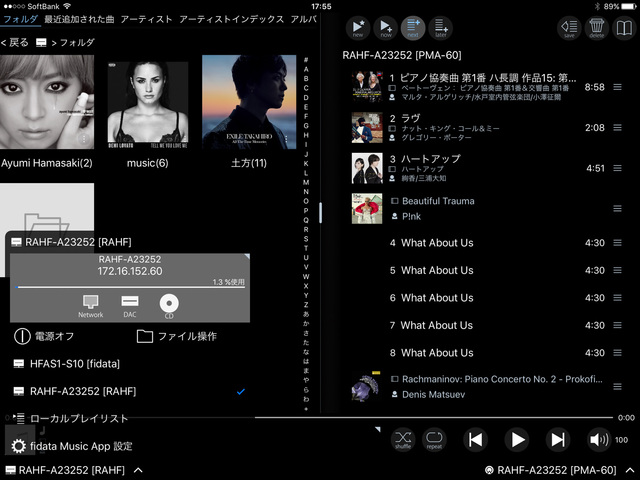The height and width of the screenshot is (480, 640).
Task: Select Rachmaninov Piano Concerto No. 2 row
Action: click(487, 386)
